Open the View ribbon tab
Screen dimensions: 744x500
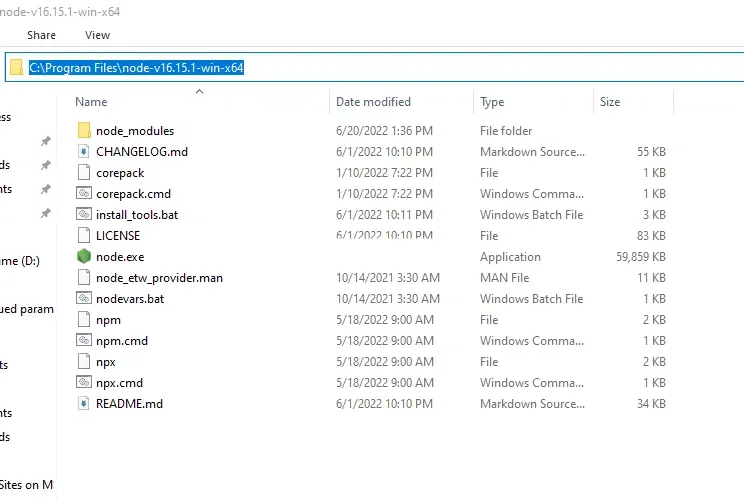pyautogui.click(x=97, y=35)
